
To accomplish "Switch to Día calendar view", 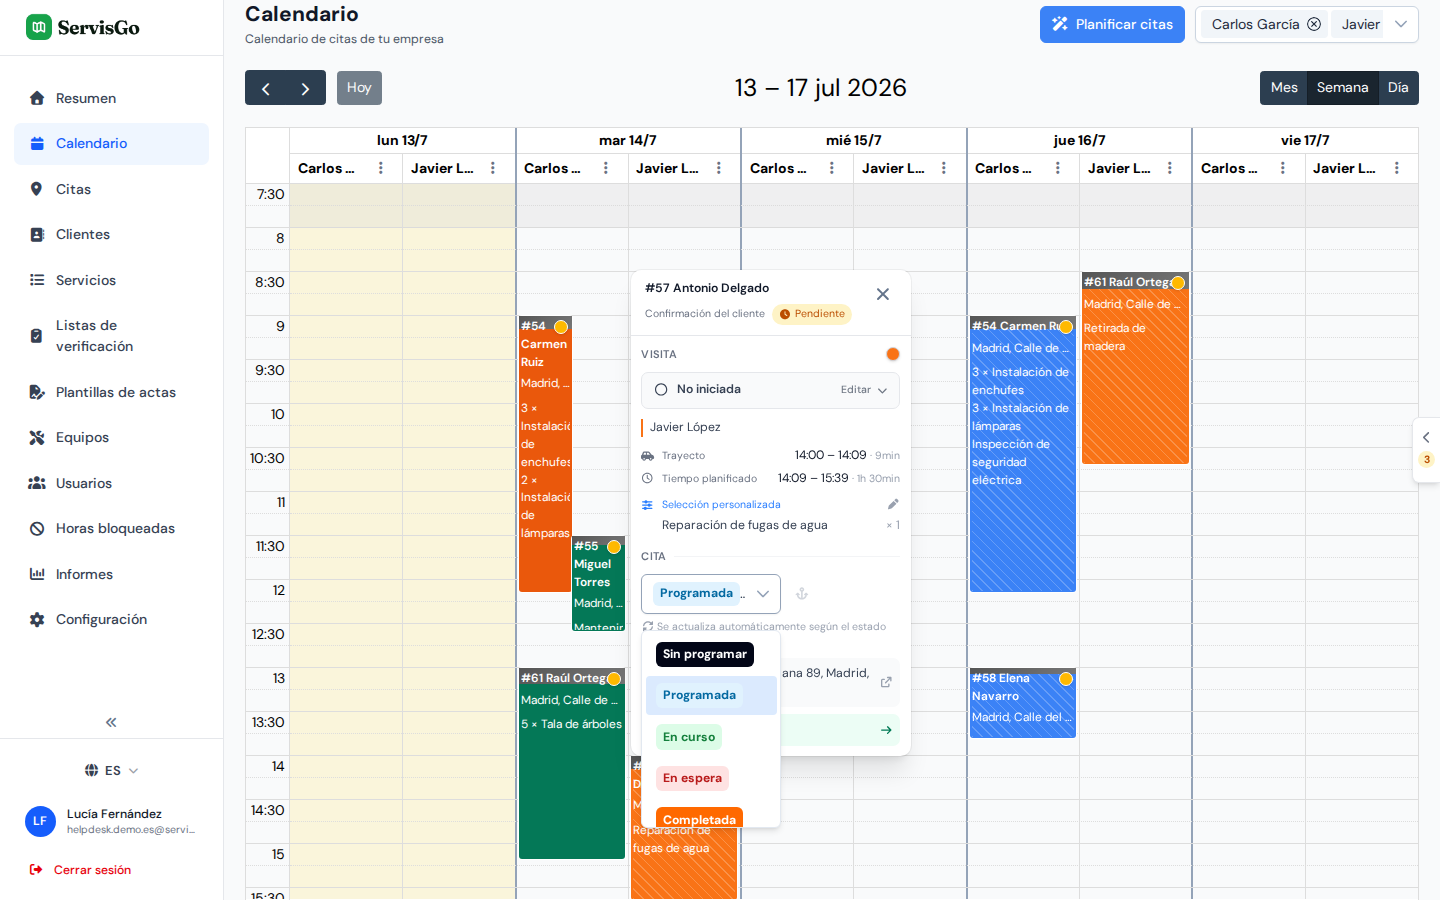I will (x=1398, y=88).
